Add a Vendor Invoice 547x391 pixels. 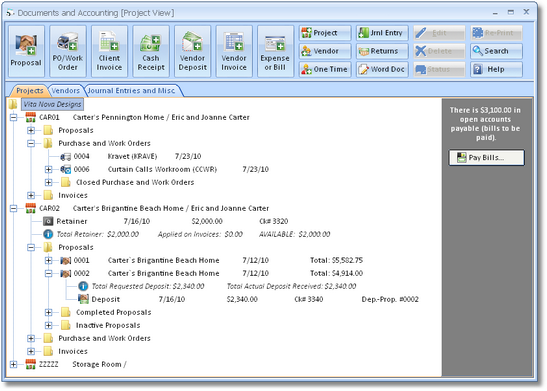point(234,51)
